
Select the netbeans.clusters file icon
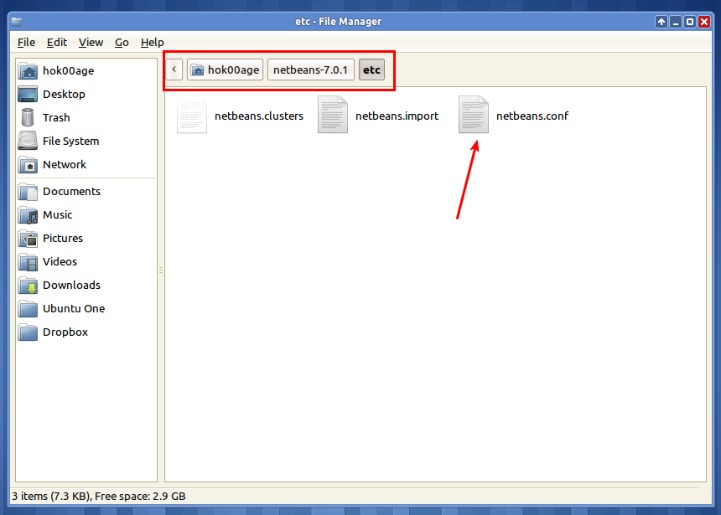point(192,115)
